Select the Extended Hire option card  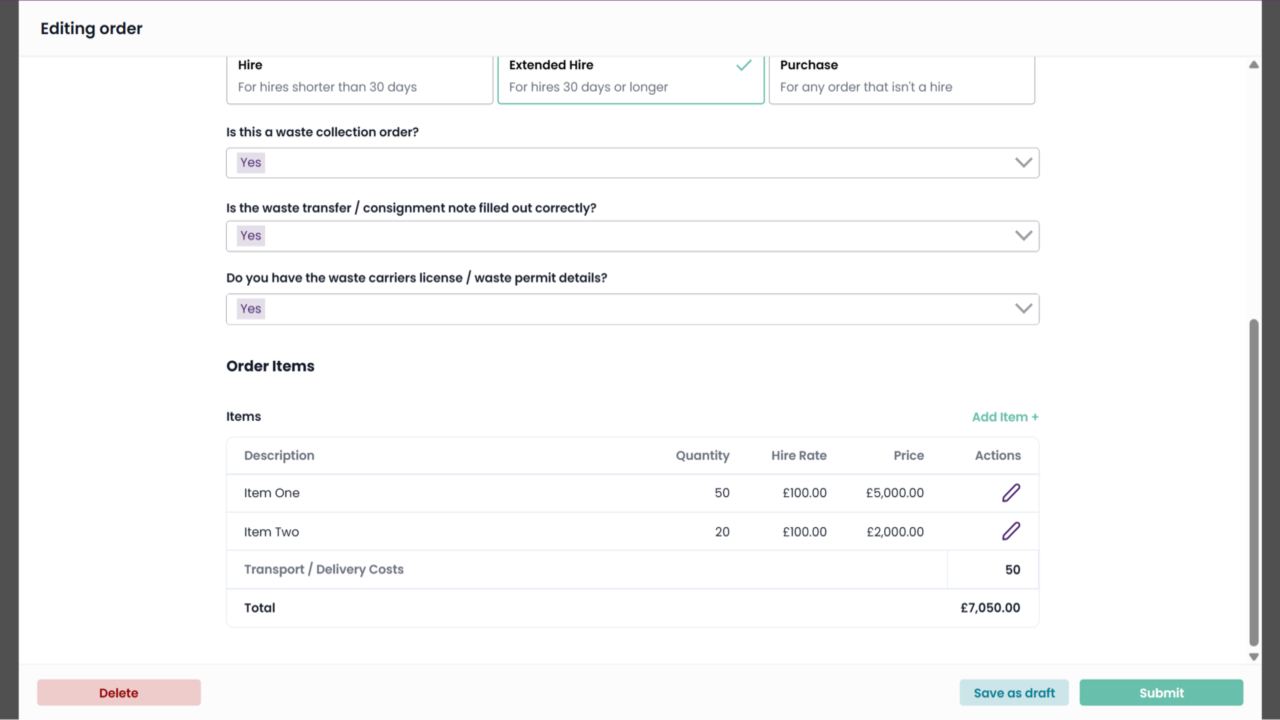630,77
